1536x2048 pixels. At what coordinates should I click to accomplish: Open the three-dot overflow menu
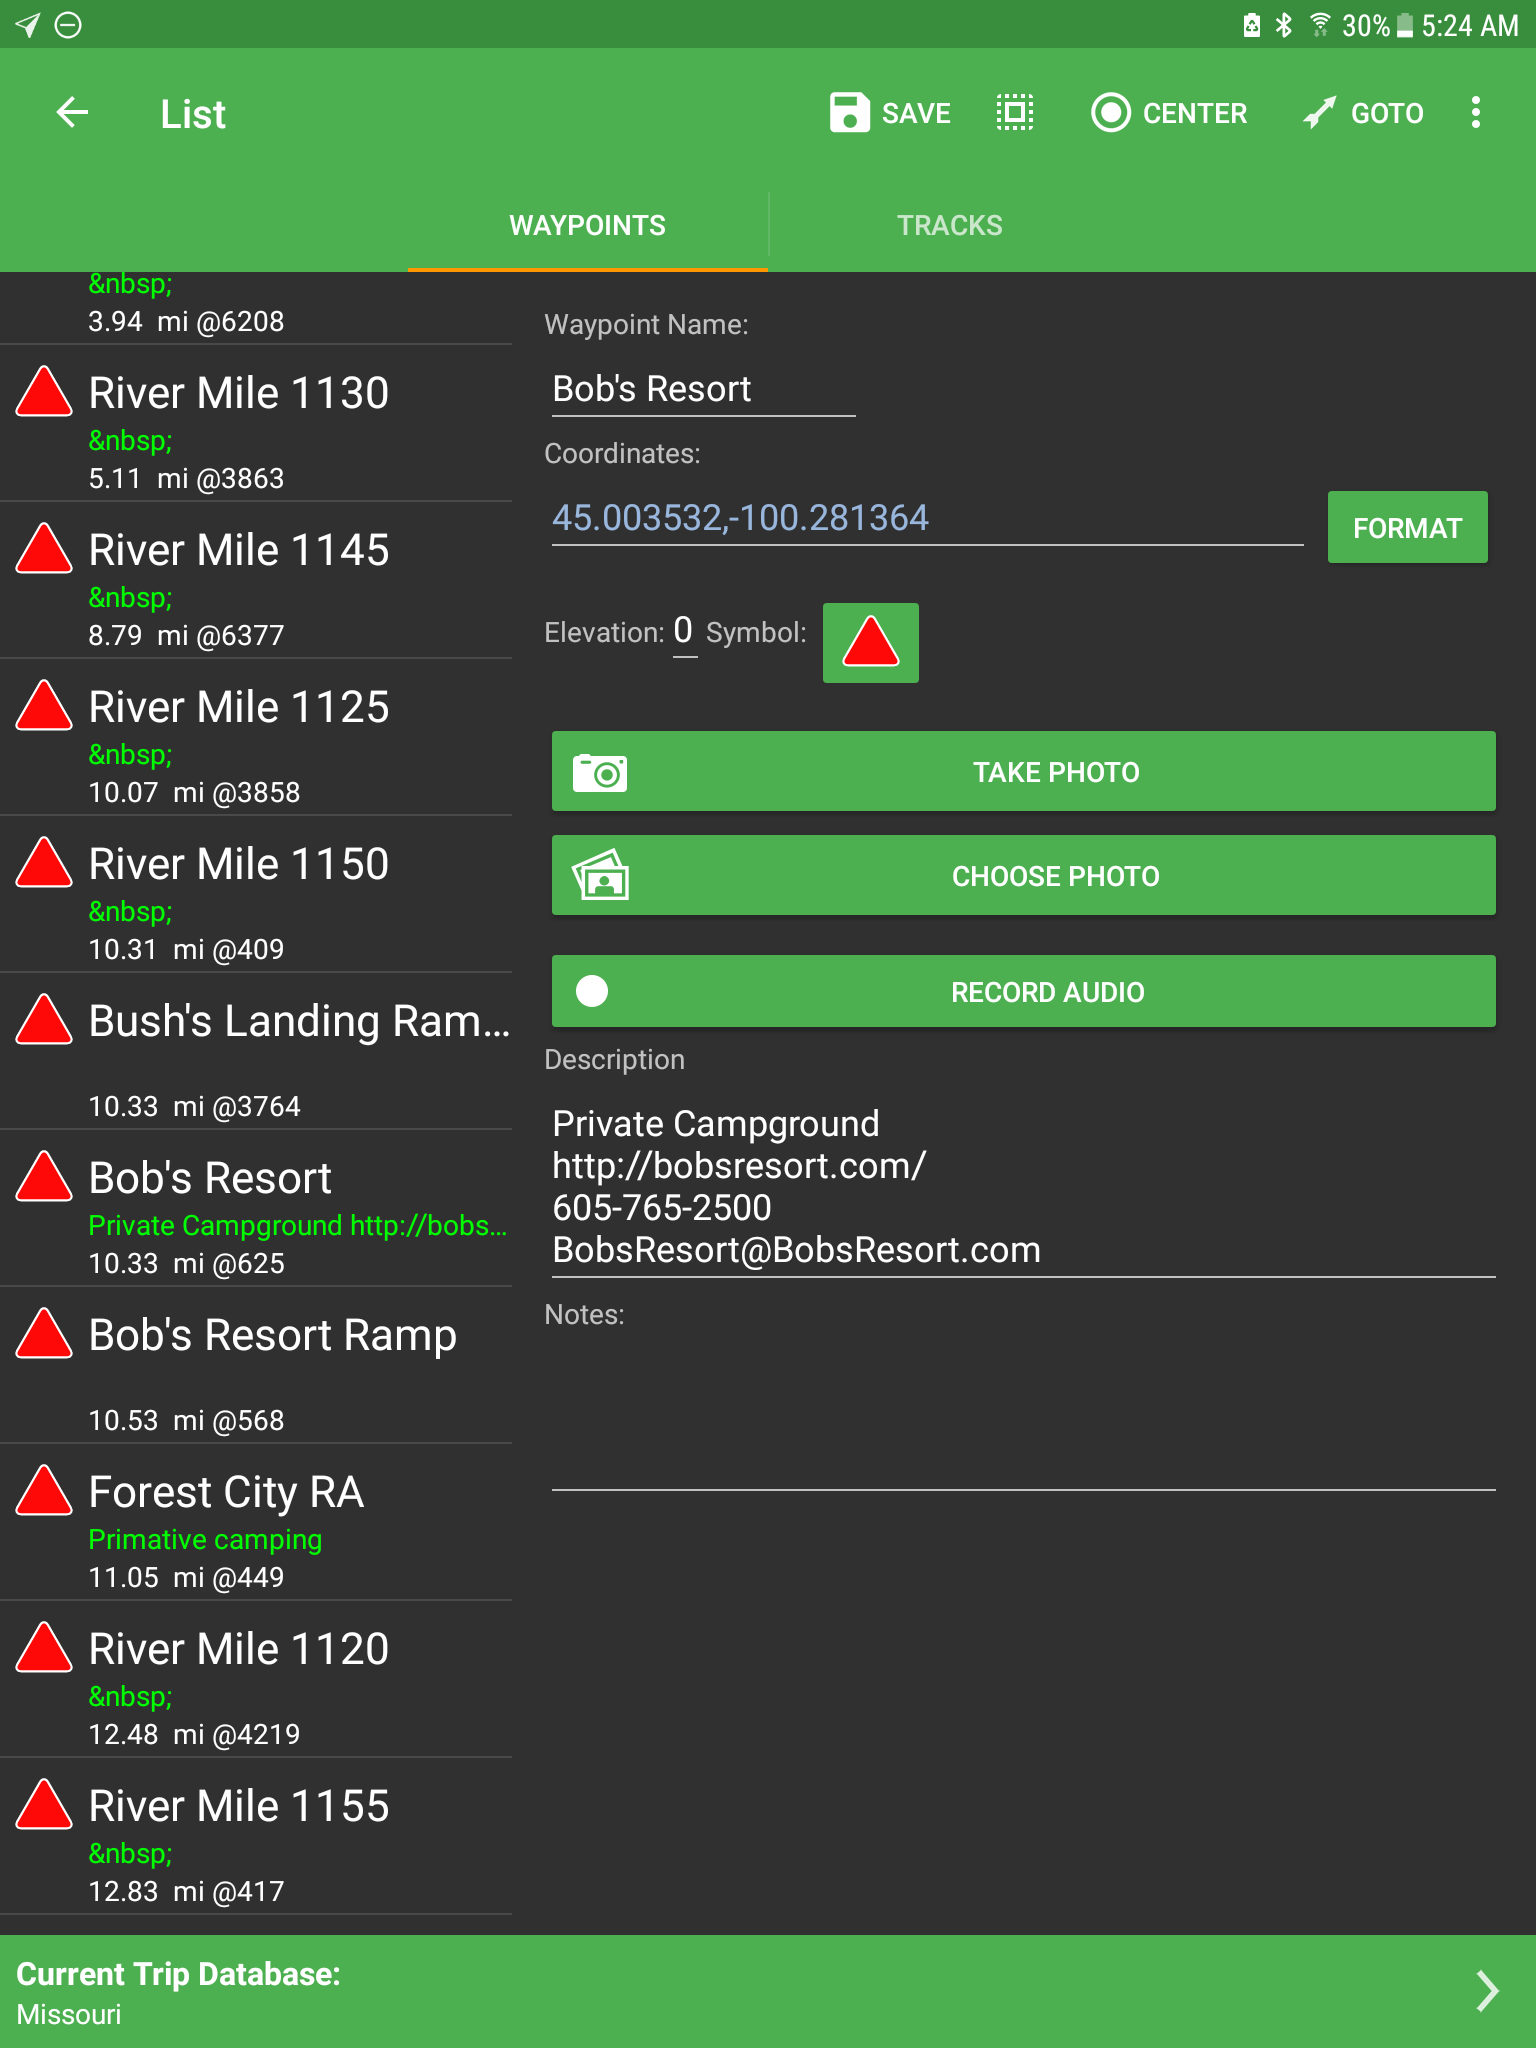tap(1476, 113)
